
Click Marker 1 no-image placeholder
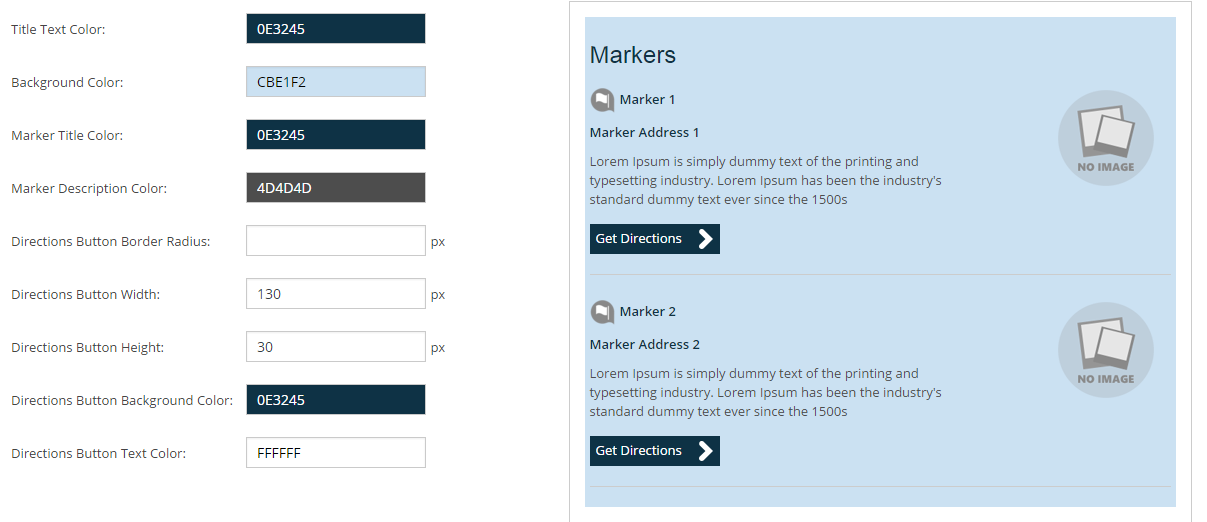(1105, 138)
